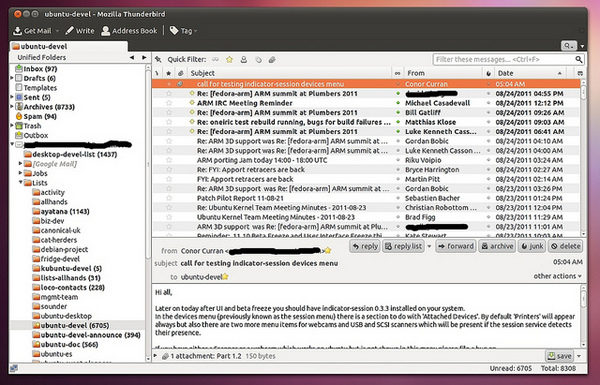Image resolution: width=600 pixels, height=385 pixels.
Task: Open the Outbox folder
Action: (31, 135)
